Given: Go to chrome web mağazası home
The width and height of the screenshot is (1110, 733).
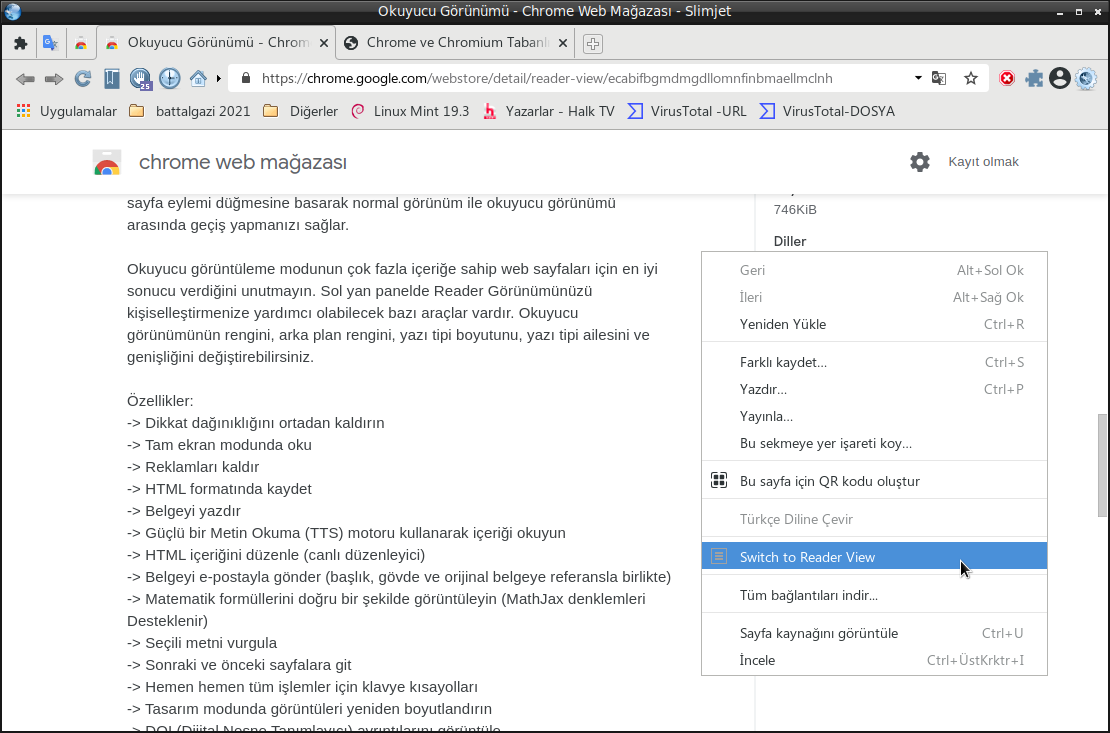Looking at the screenshot, I should 243,162.
